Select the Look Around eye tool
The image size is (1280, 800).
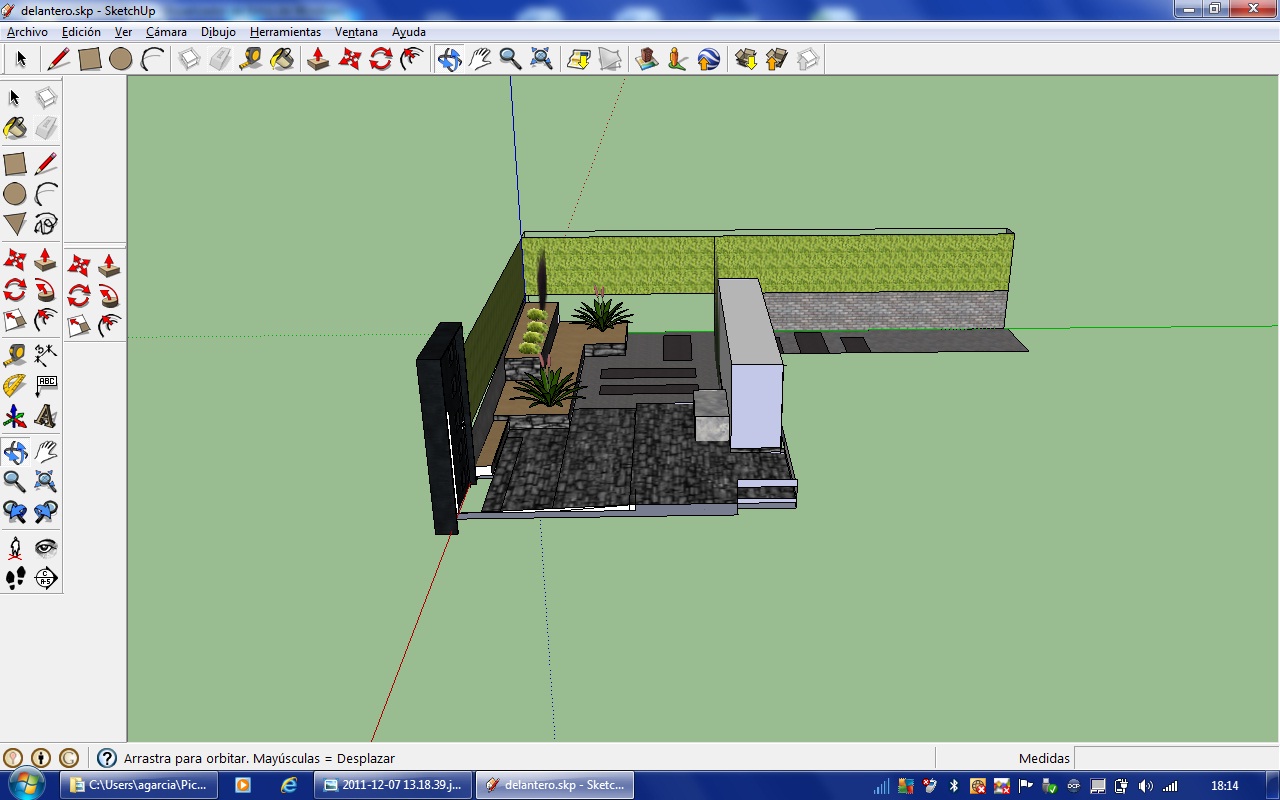(x=46, y=548)
